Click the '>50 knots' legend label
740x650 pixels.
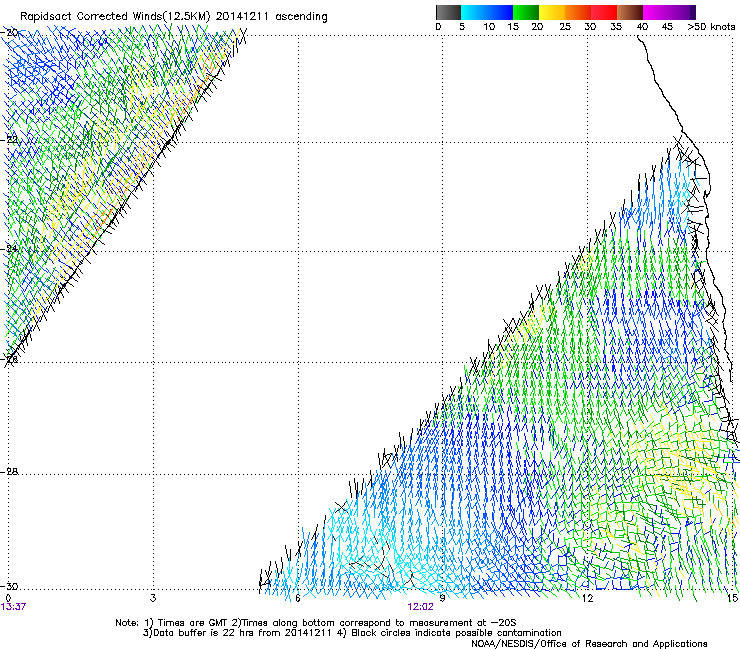(711, 26)
